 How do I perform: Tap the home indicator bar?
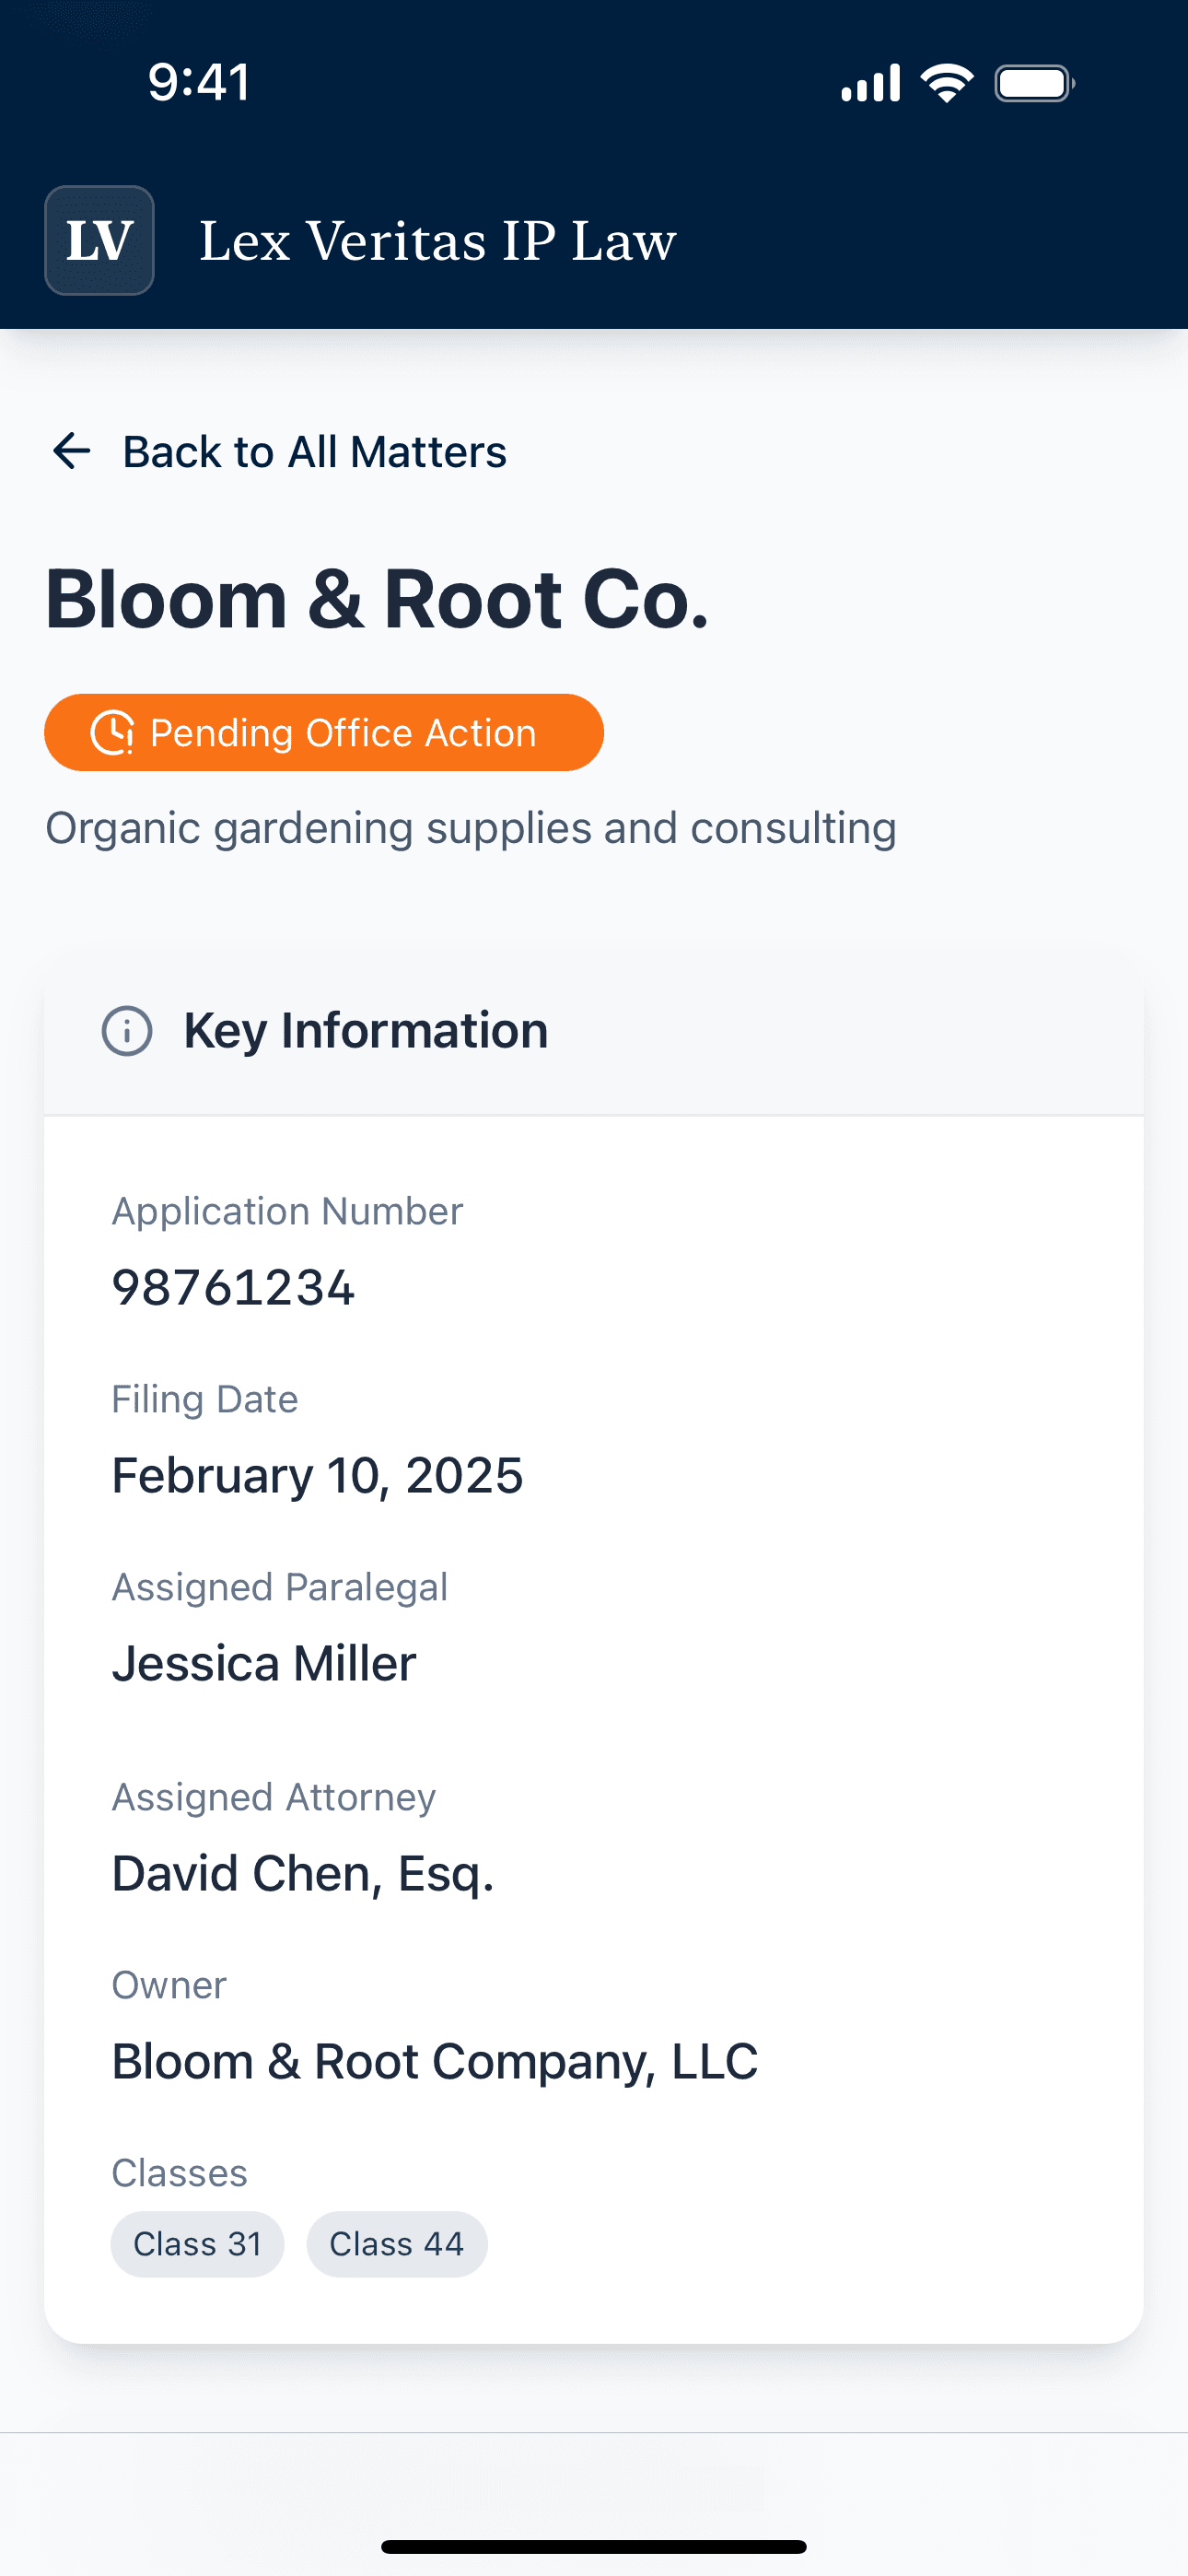594,2546
